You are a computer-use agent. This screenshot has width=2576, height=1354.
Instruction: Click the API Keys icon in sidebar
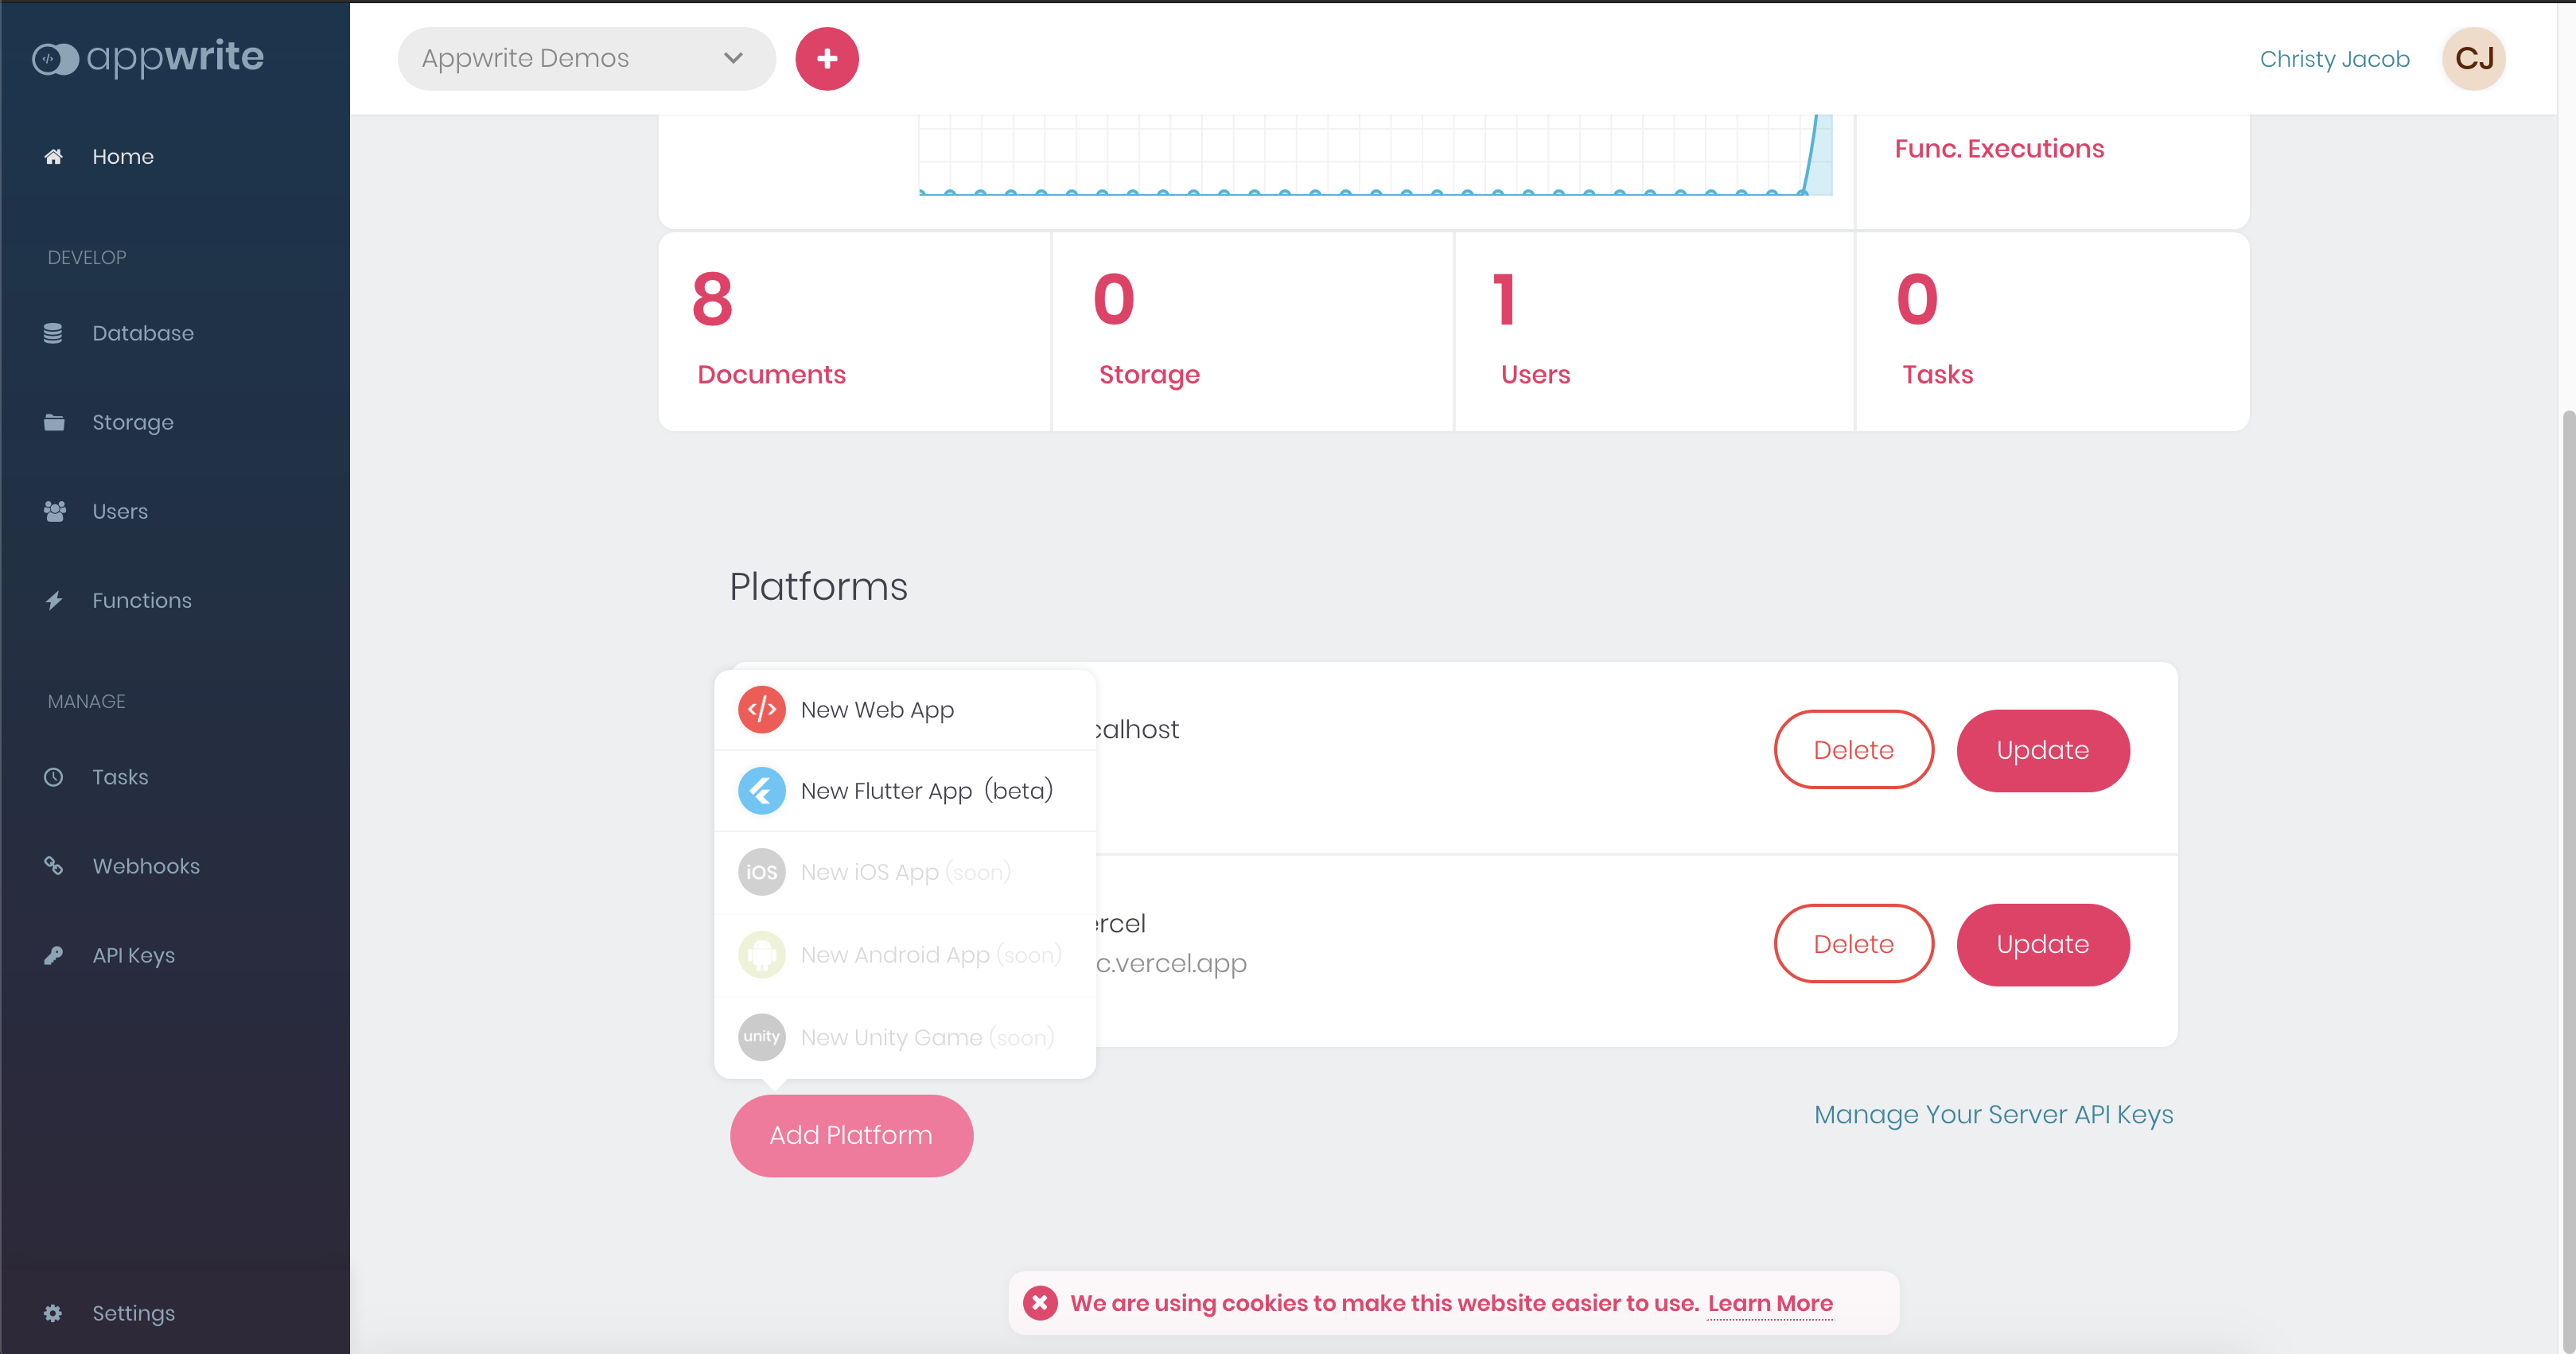pyautogui.click(x=56, y=954)
